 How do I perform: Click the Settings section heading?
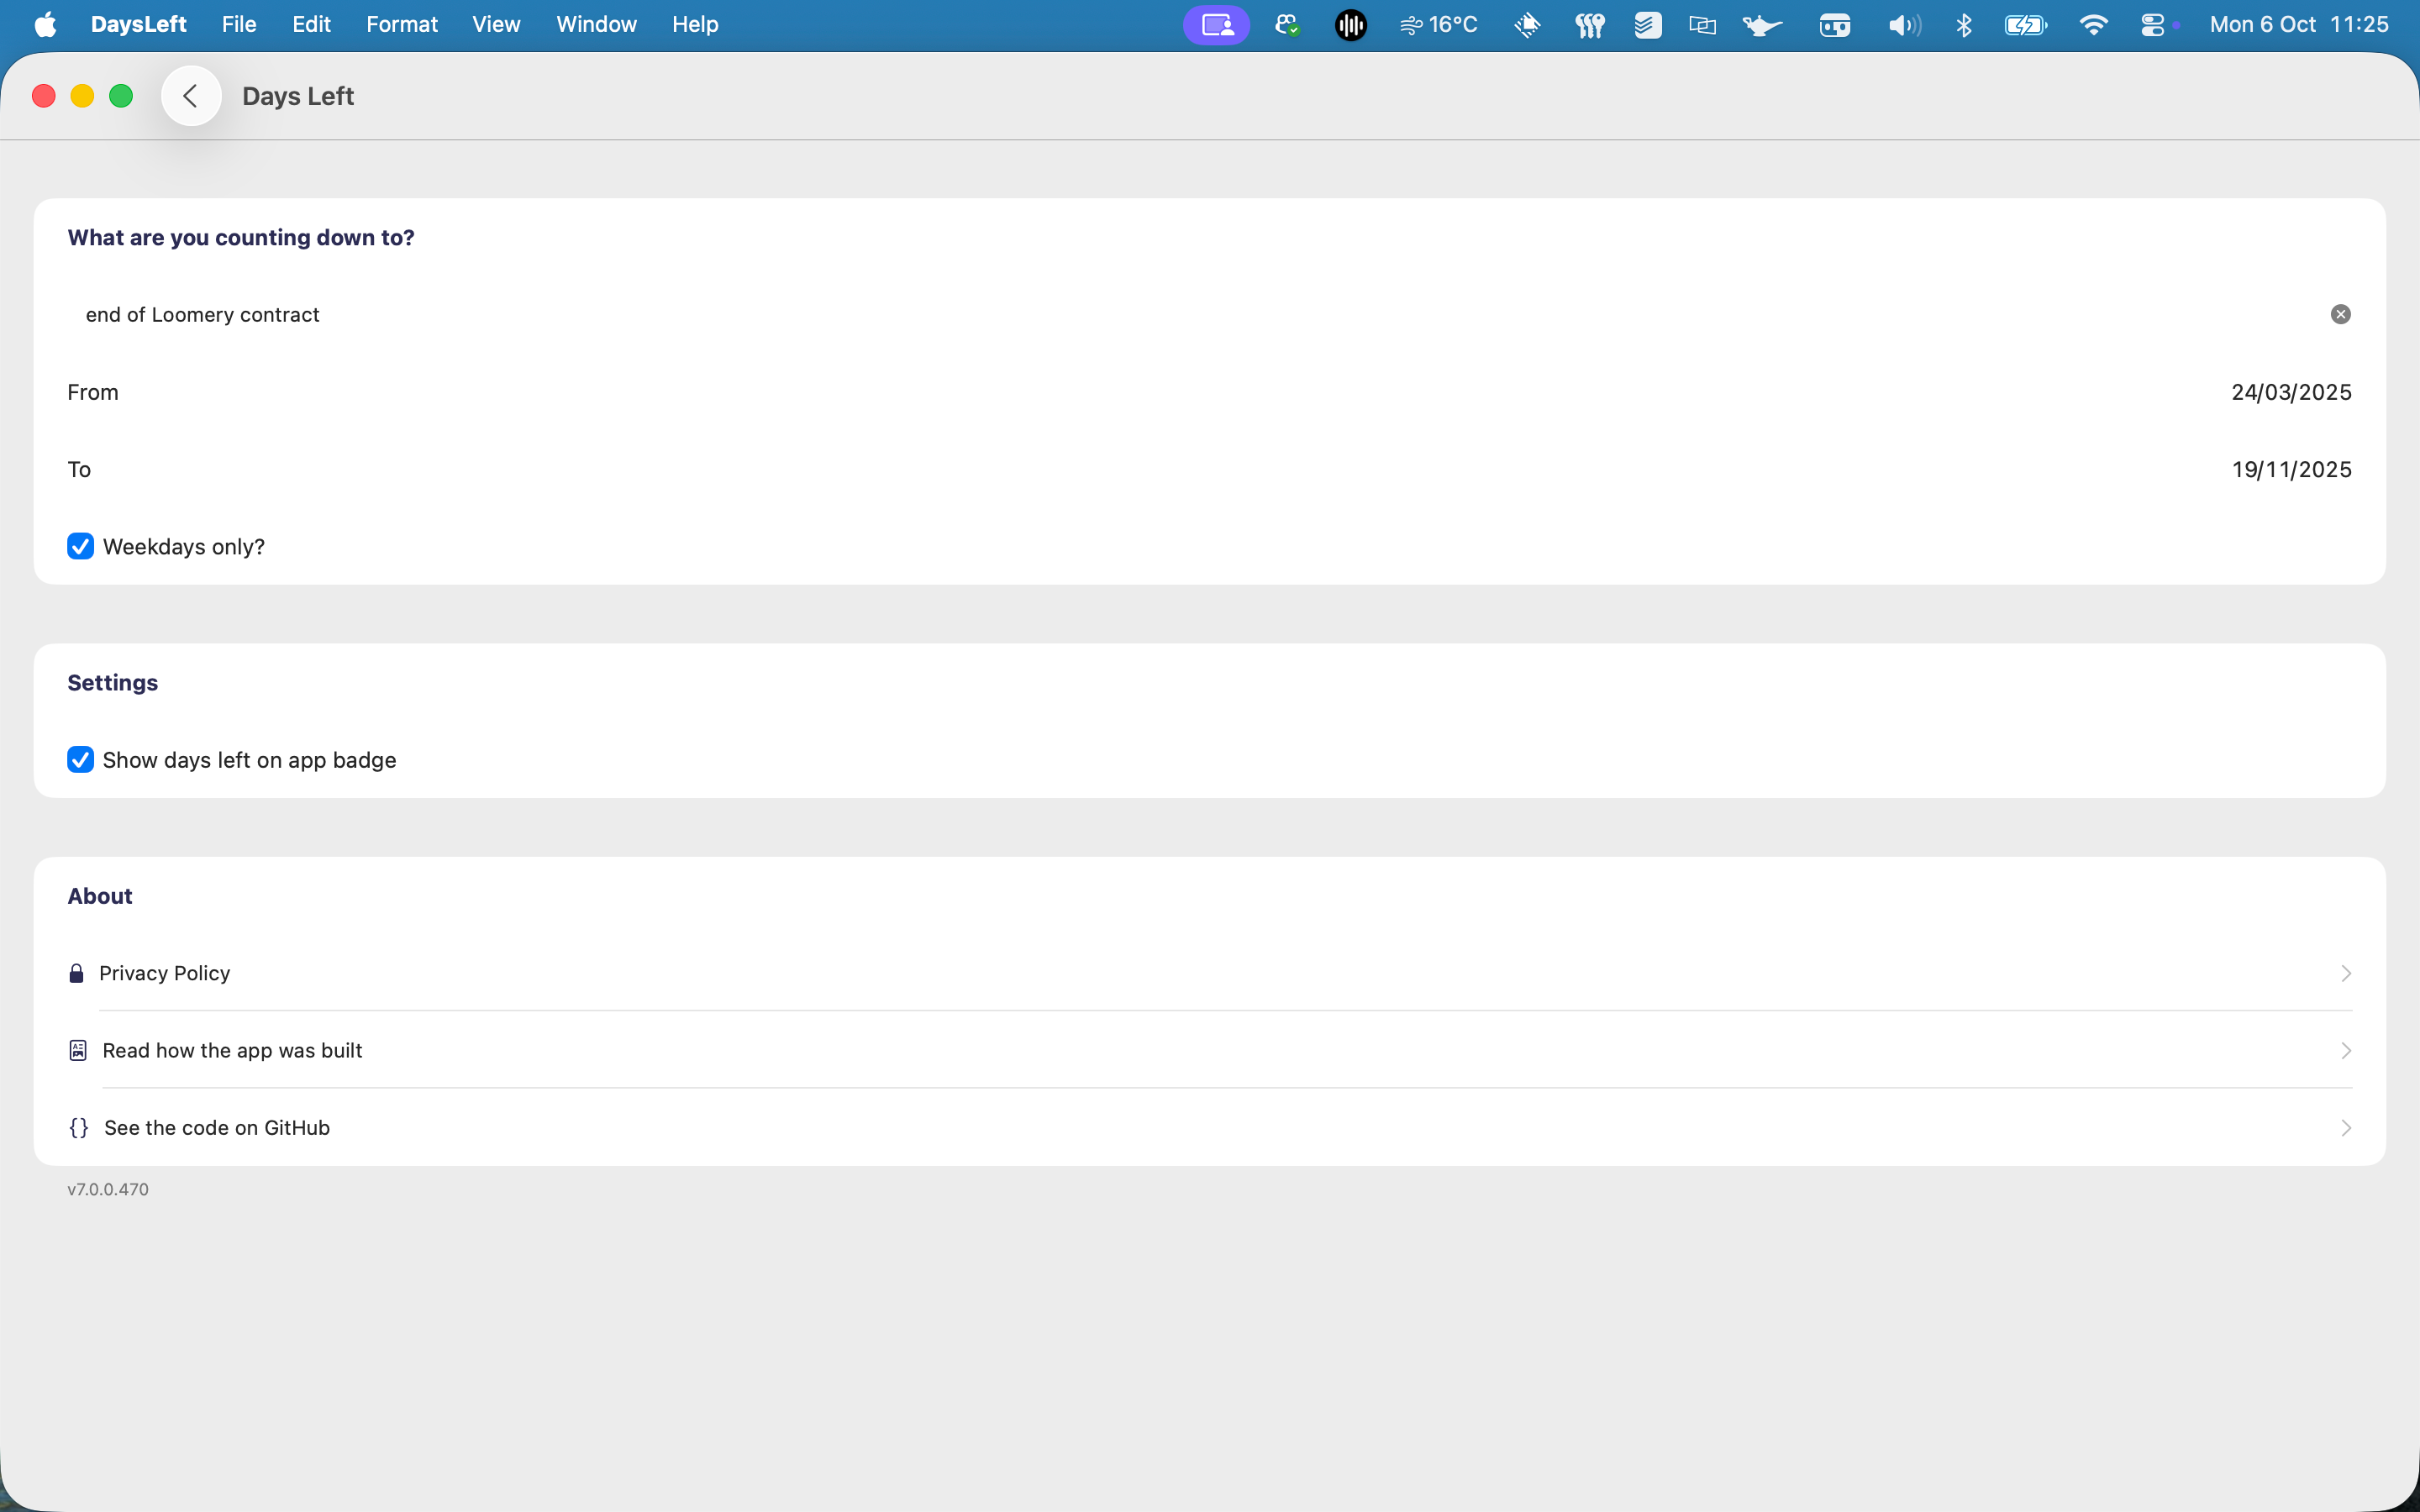[113, 683]
